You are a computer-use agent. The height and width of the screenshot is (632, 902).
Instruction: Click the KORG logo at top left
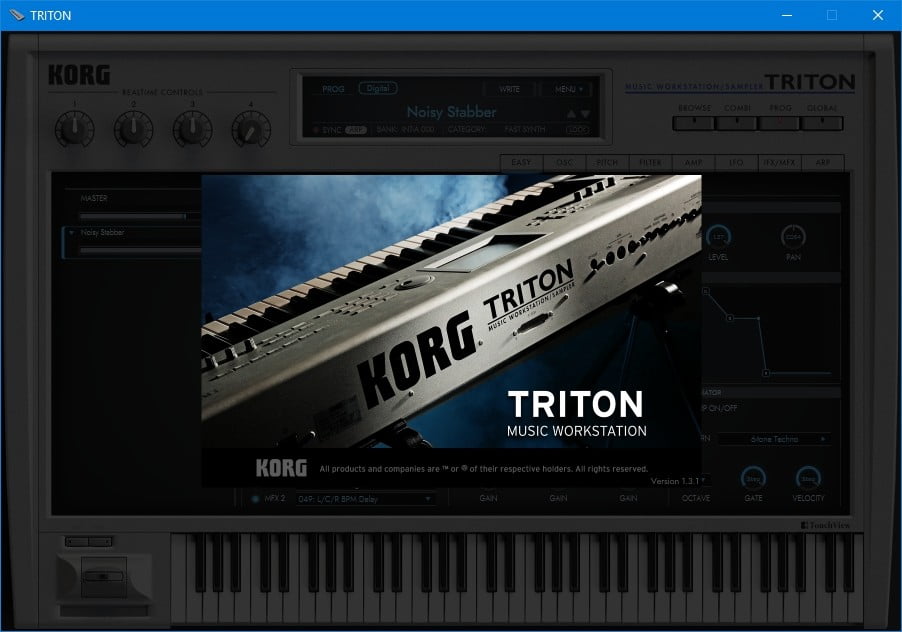click(x=79, y=75)
